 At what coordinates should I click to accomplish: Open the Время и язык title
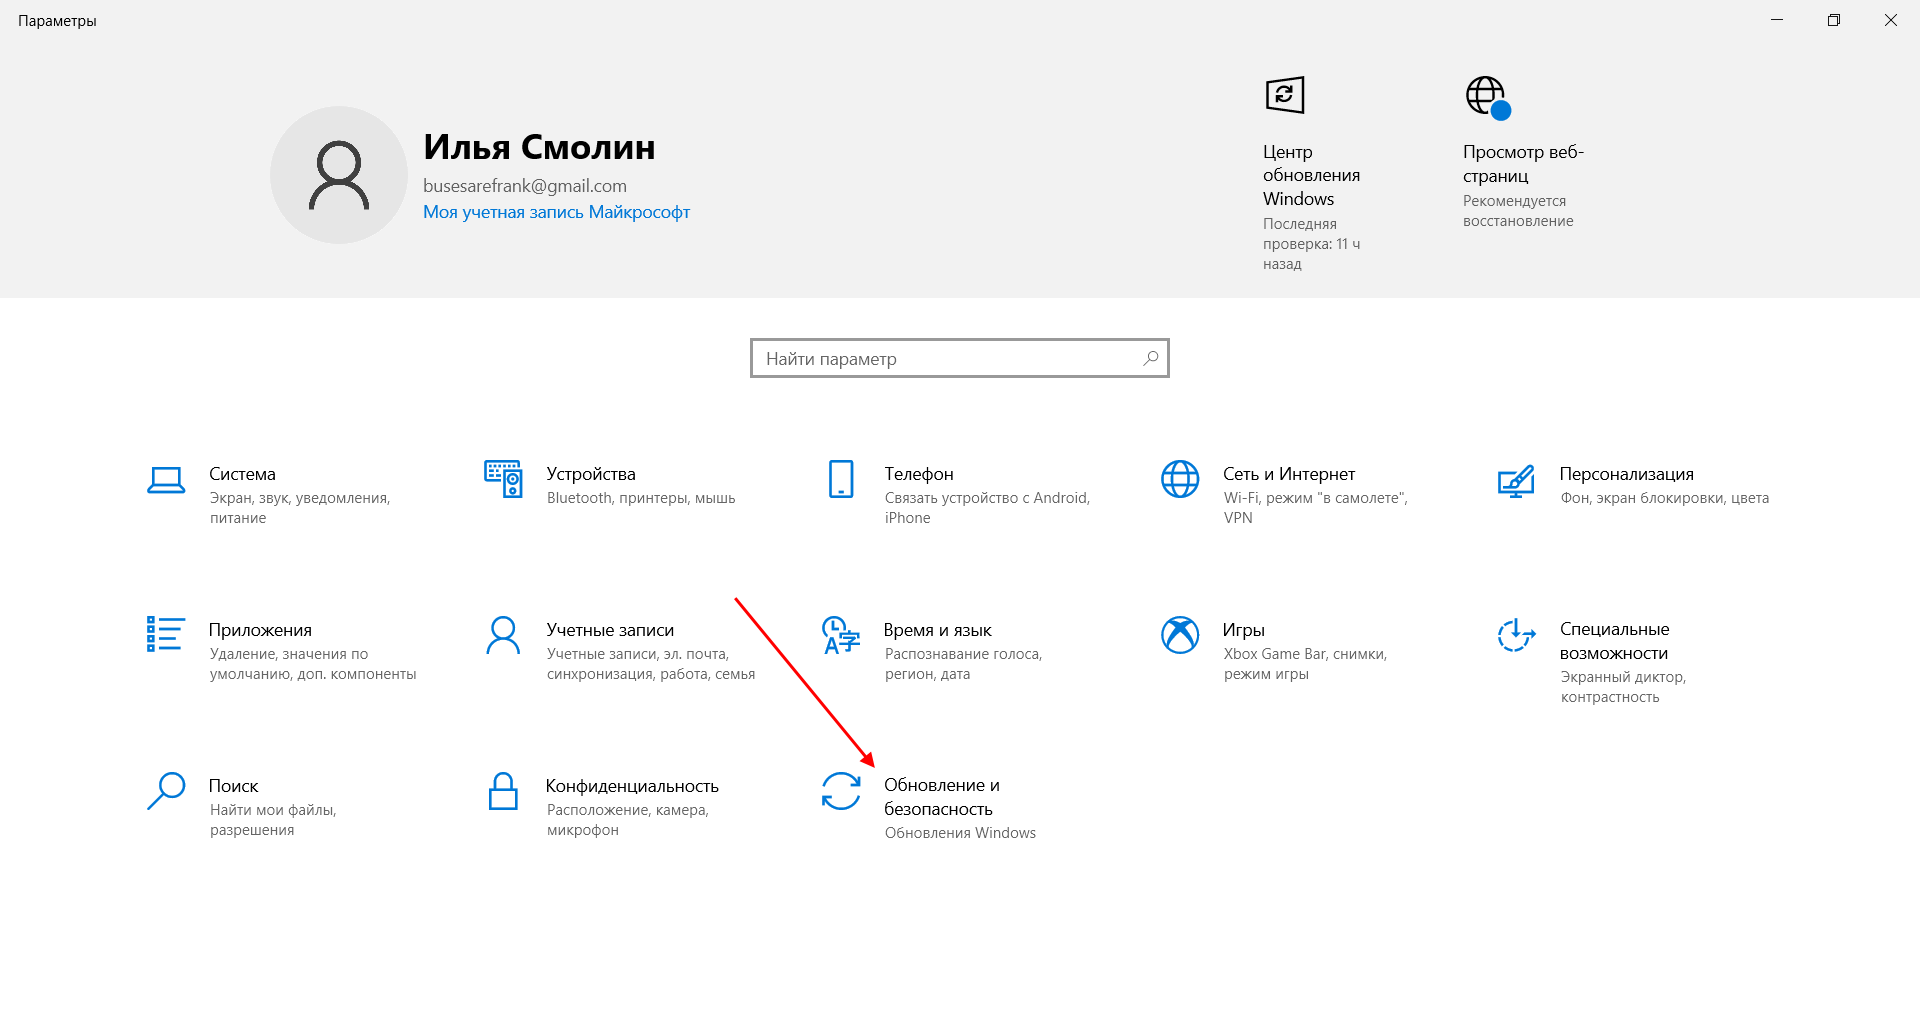[938, 630]
